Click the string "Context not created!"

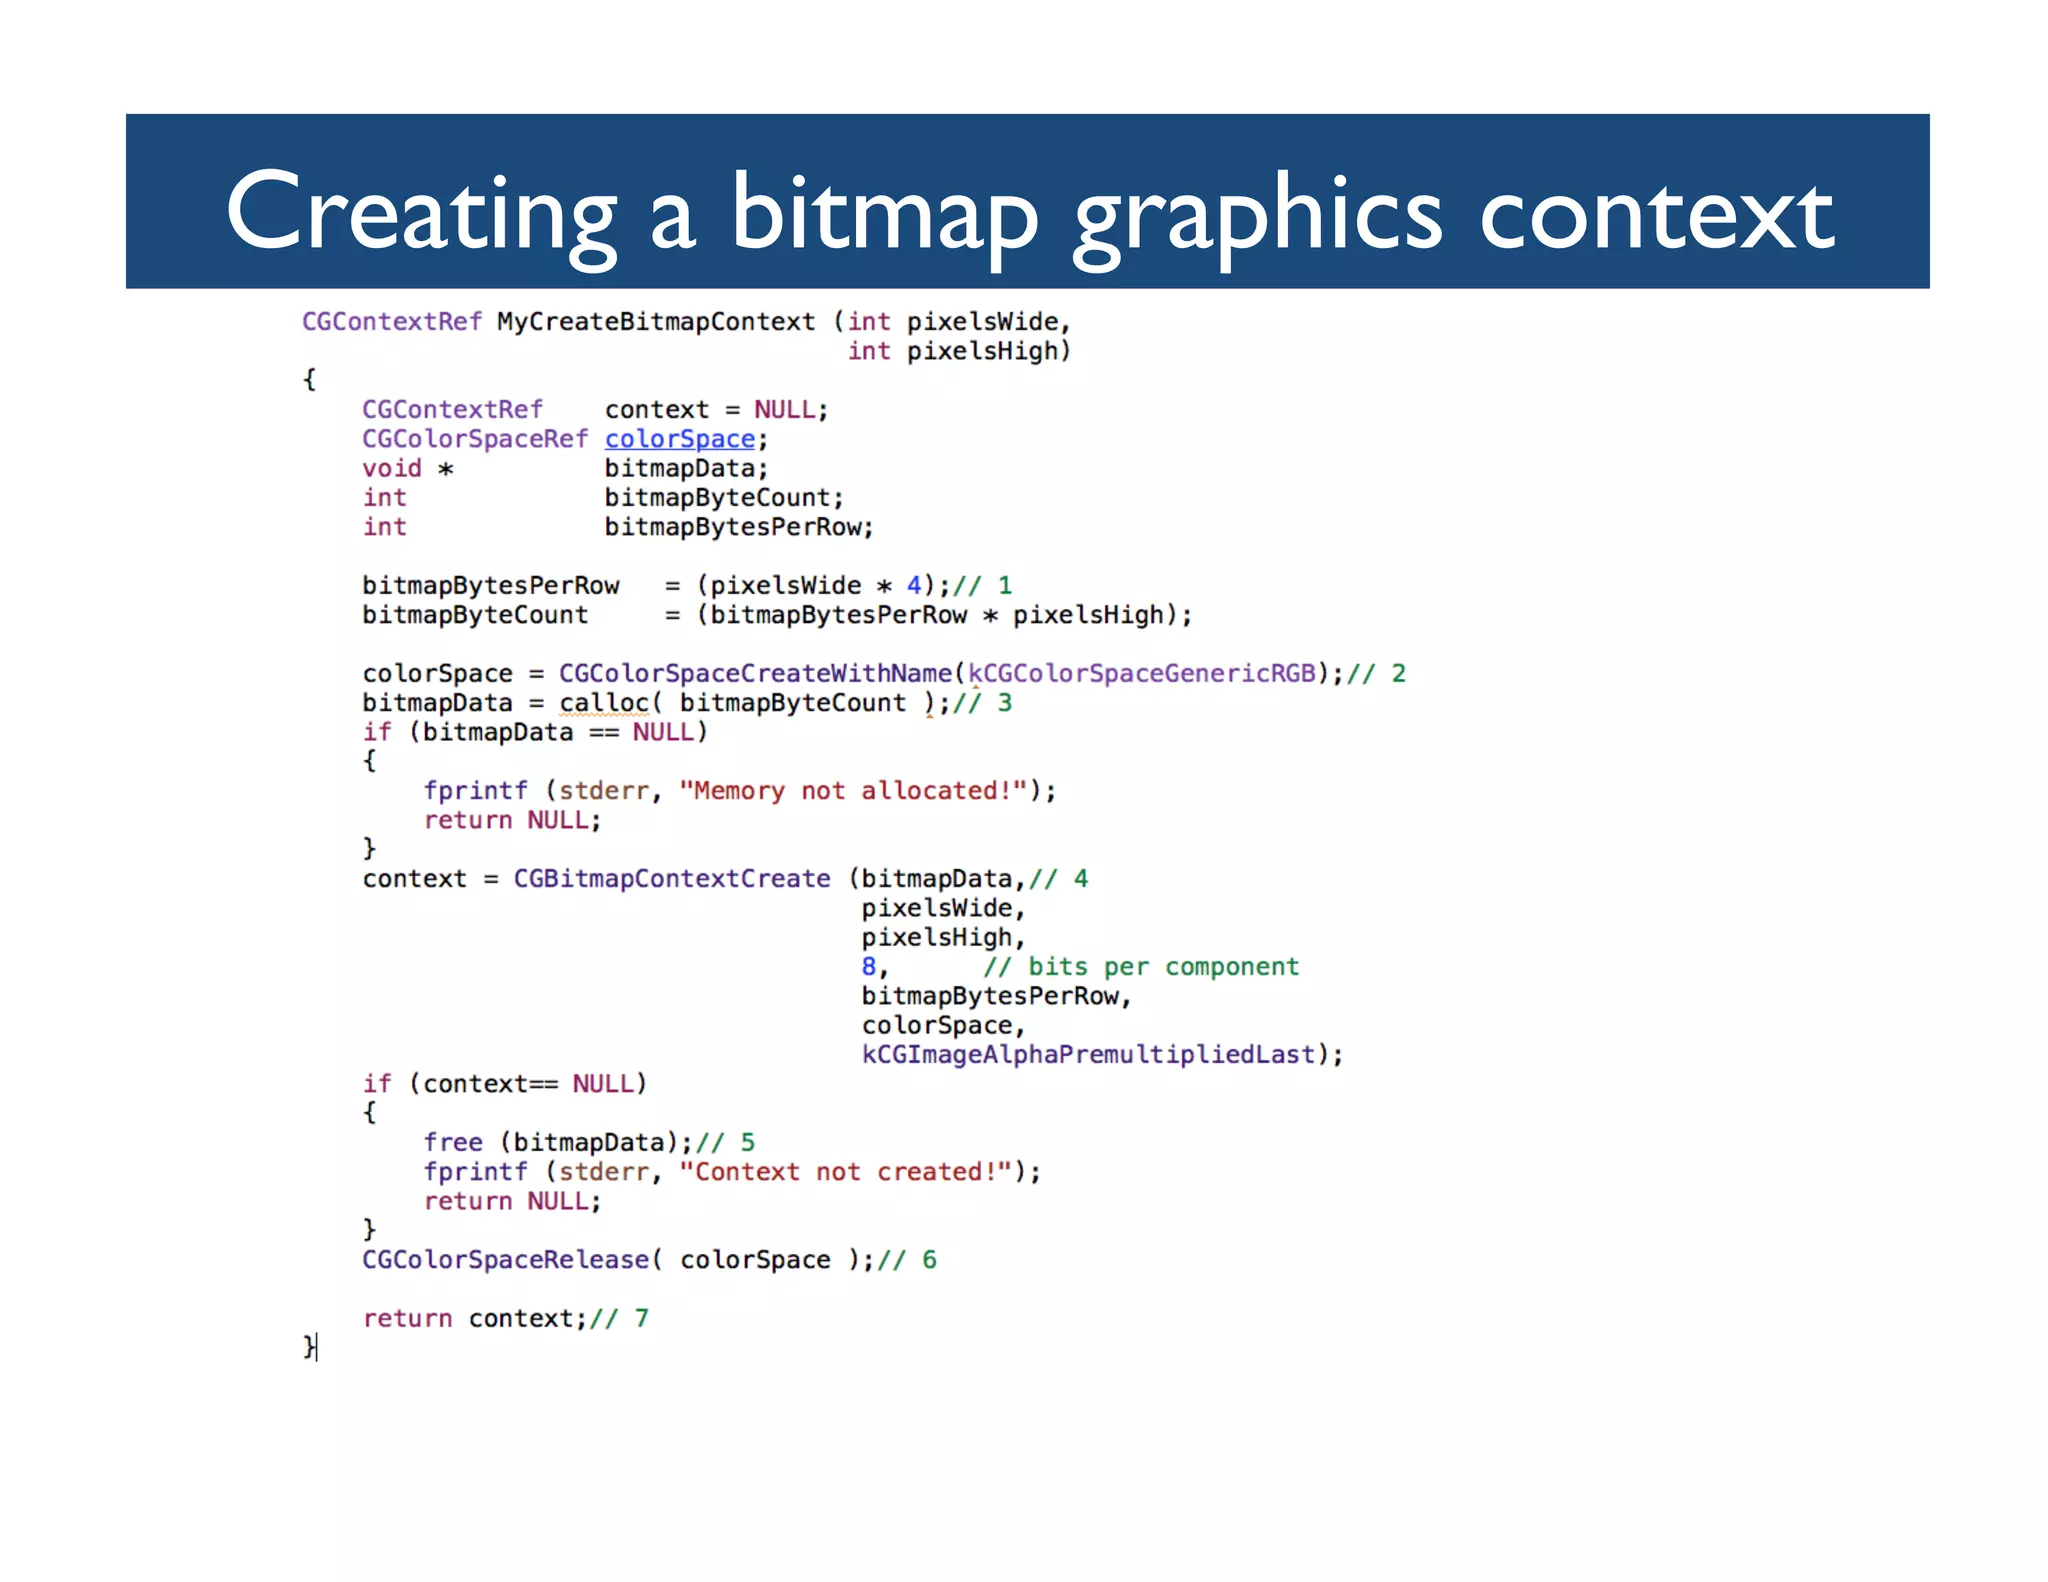click(846, 1172)
